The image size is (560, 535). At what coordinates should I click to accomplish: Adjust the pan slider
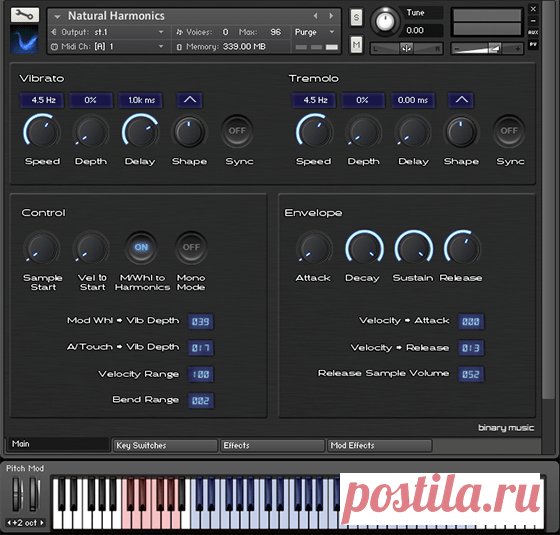(x=406, y=49)
